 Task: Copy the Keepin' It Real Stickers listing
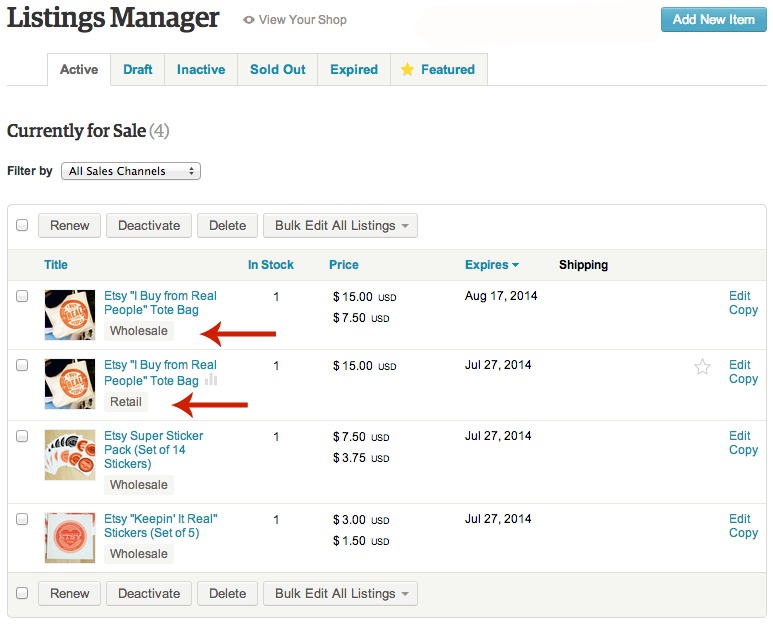point(743,533)
